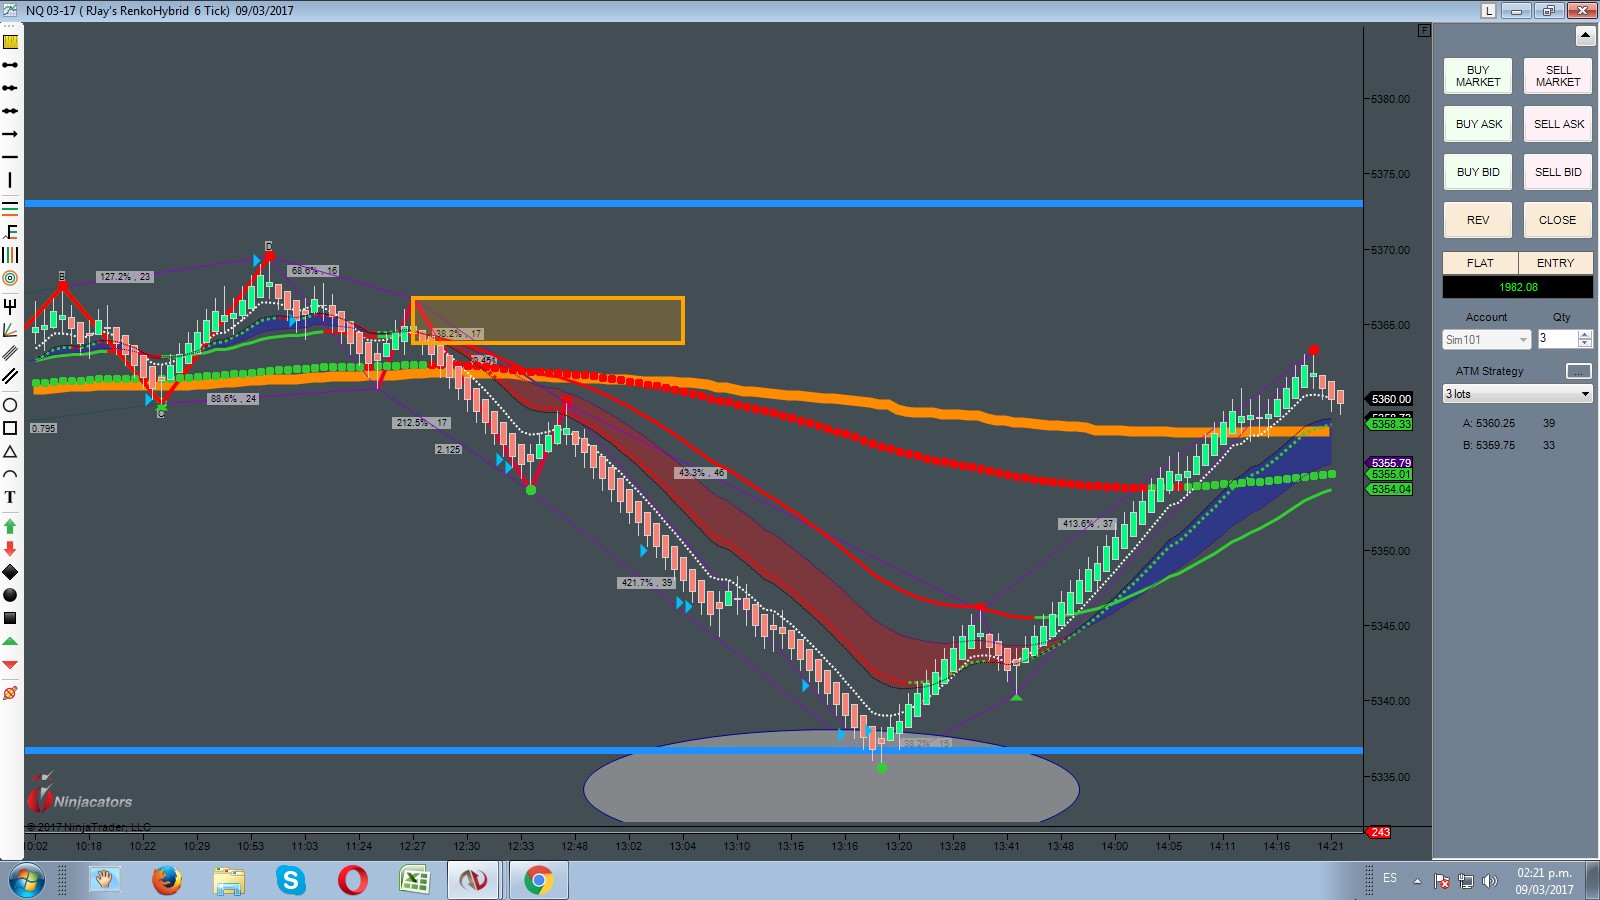Open the ATM Strategy 3 lots dropdown

pyautogui.click(x=1517, y=394)
